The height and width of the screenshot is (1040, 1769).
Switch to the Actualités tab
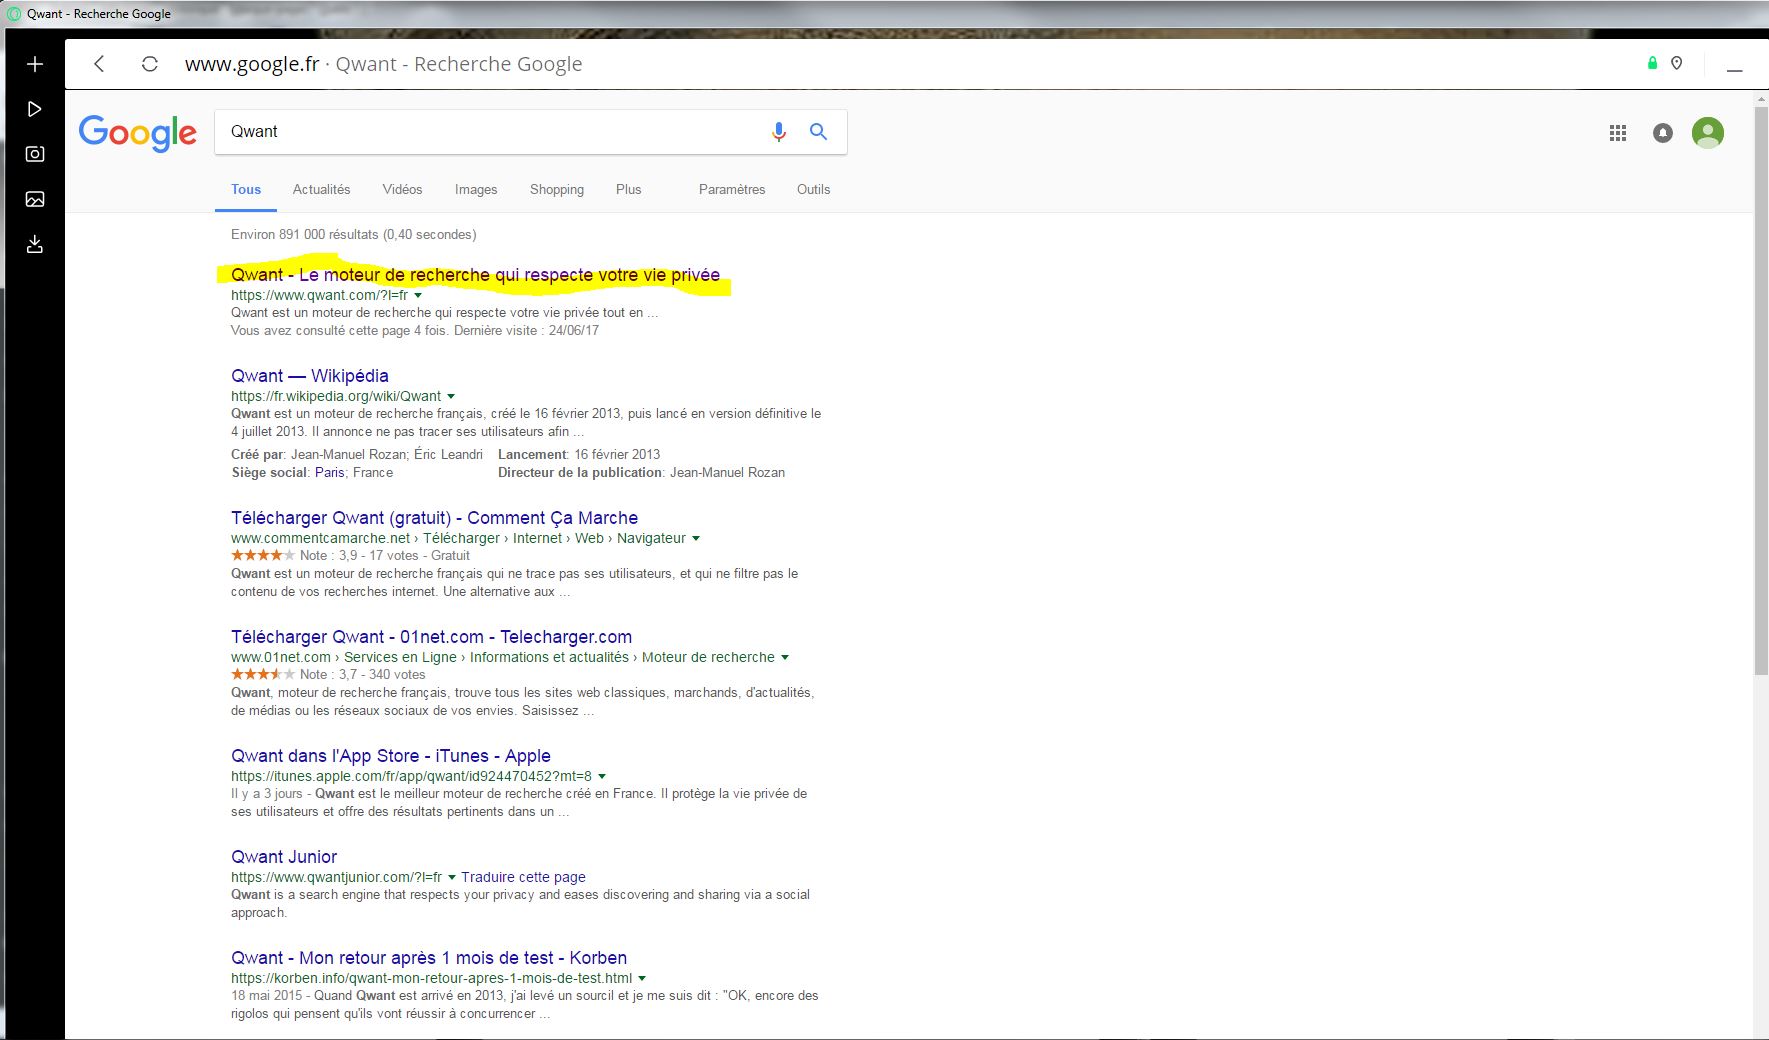321,189
